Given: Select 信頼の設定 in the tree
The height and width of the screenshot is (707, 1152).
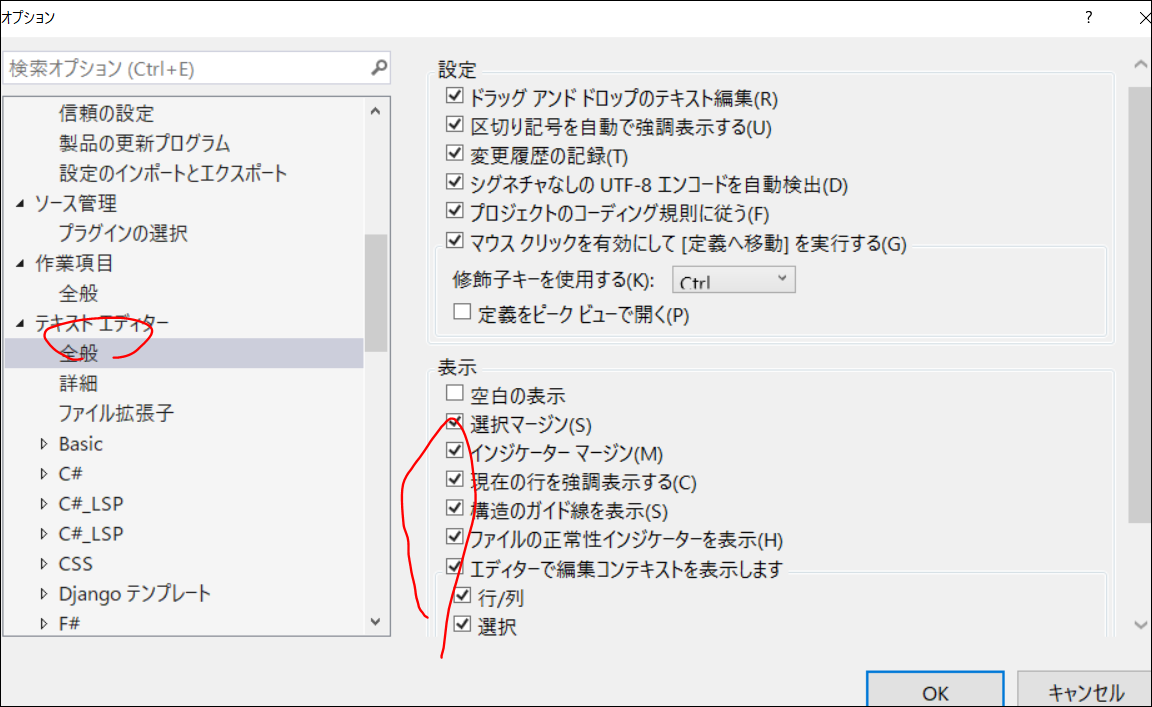Looking at the screenshot, I should click(x=107, y=113).
